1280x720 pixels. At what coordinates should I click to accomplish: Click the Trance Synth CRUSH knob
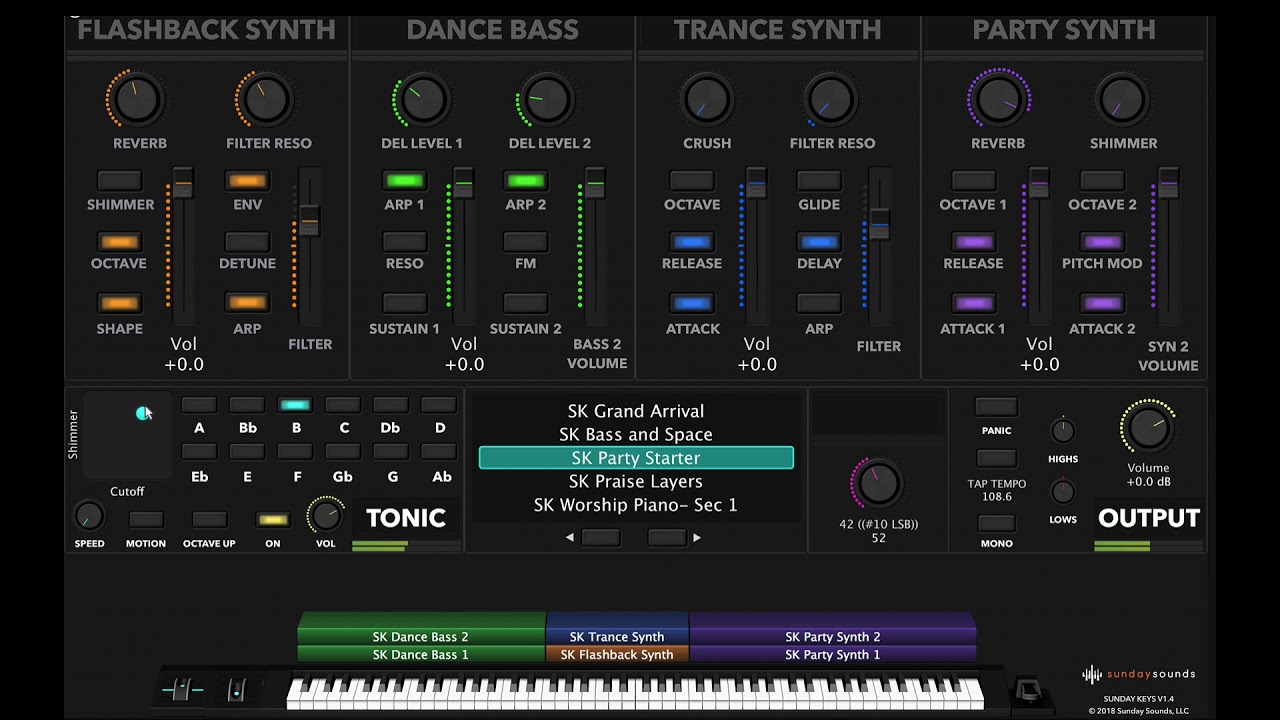point(707,99)
